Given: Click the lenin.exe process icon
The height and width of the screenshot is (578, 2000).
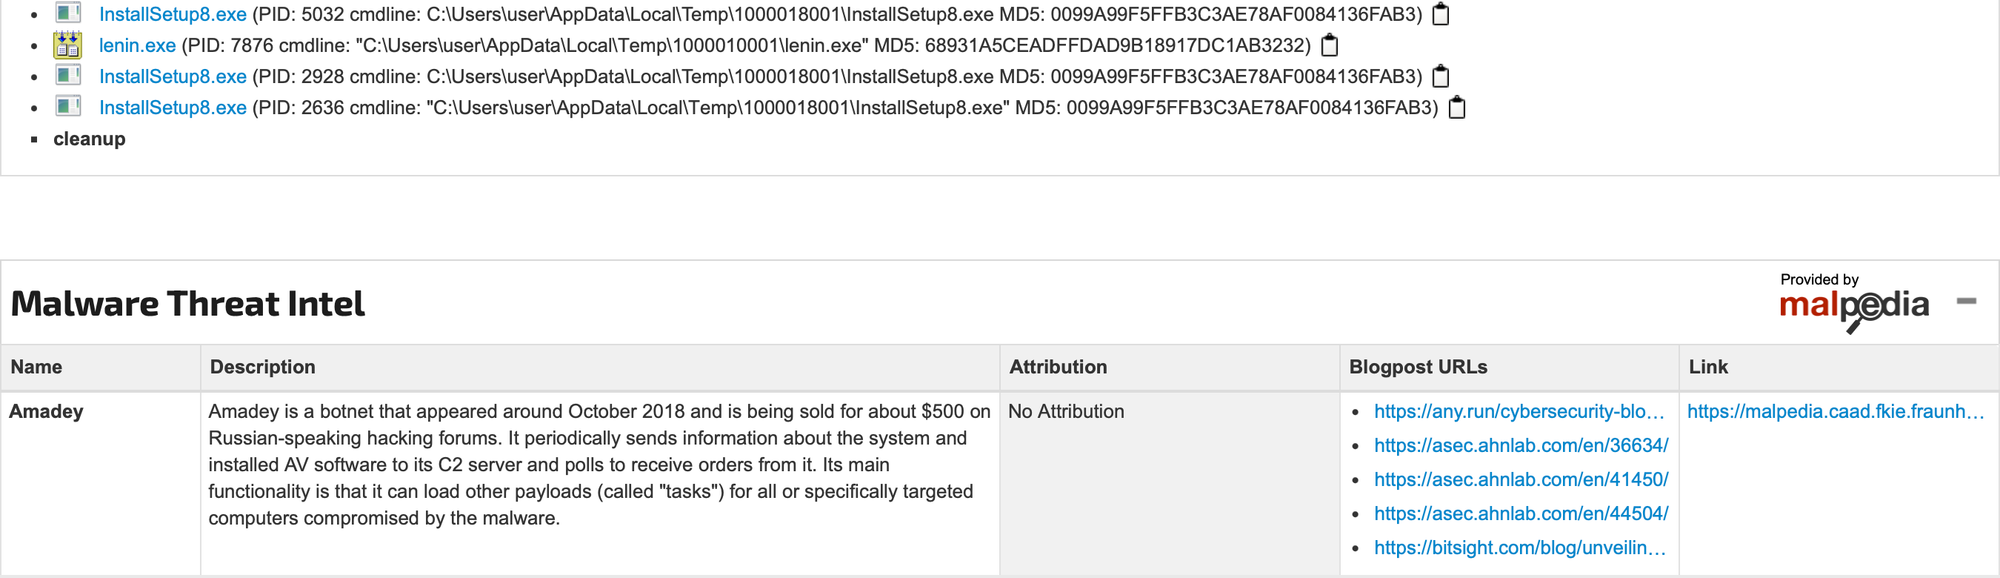Looking at the screenshot, I should (68, 45).
